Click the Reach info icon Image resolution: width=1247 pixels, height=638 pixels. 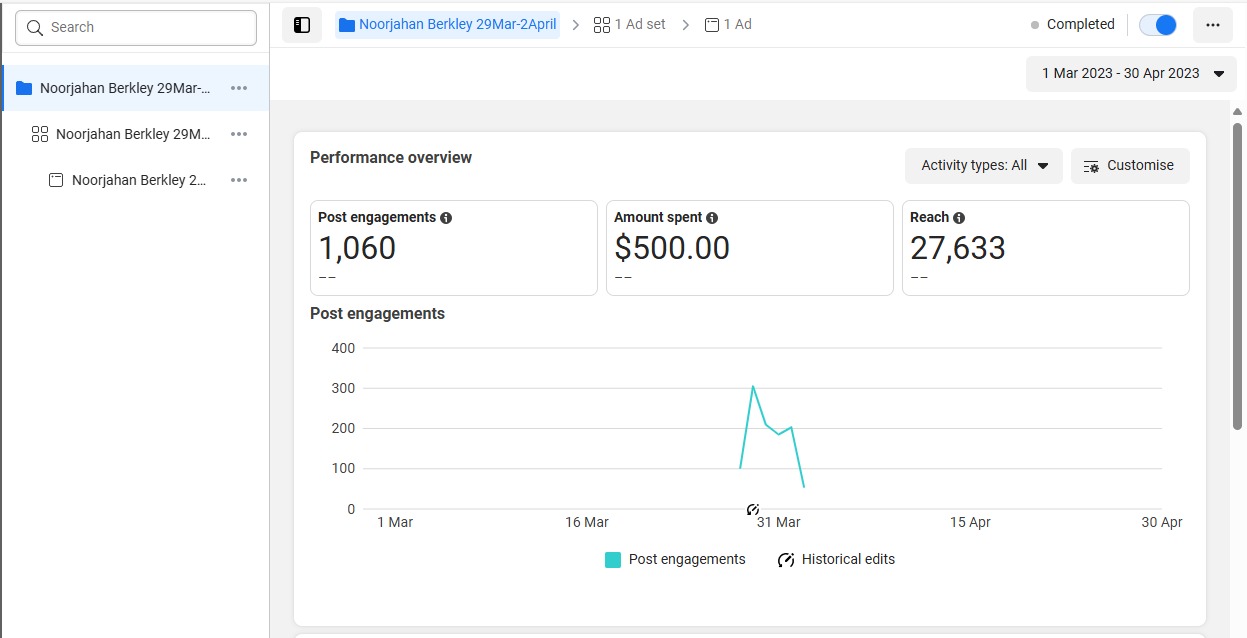click(959, 218)
